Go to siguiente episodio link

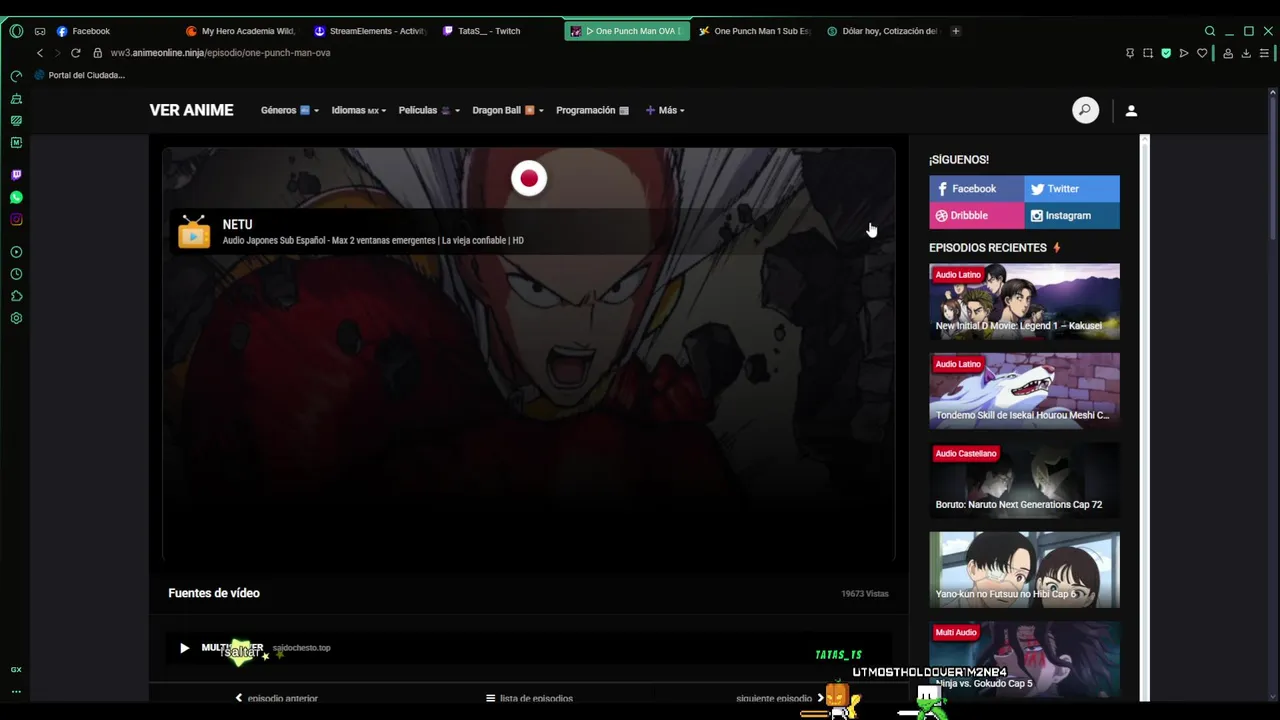click(x=779, y=698)
